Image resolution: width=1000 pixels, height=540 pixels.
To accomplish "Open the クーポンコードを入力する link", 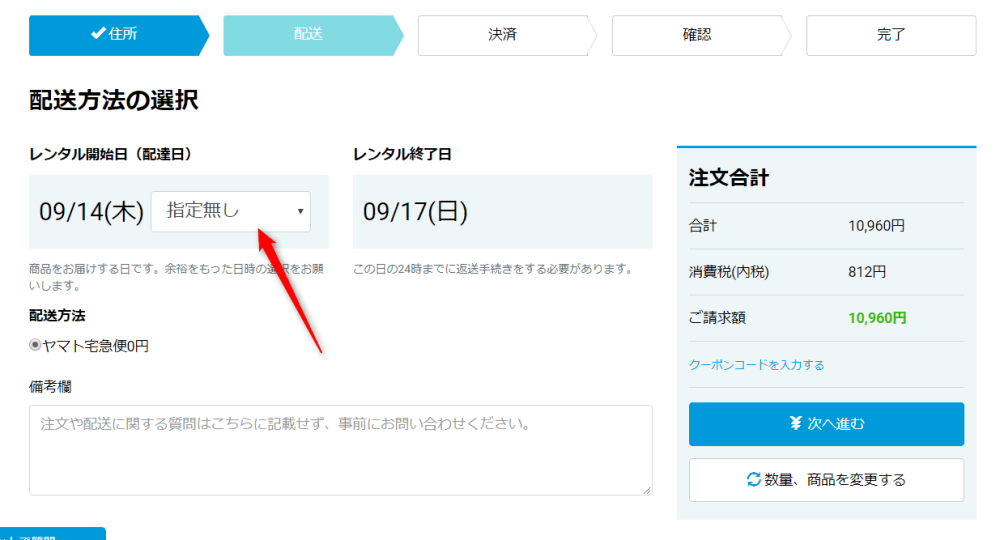I will coord(756,365).
